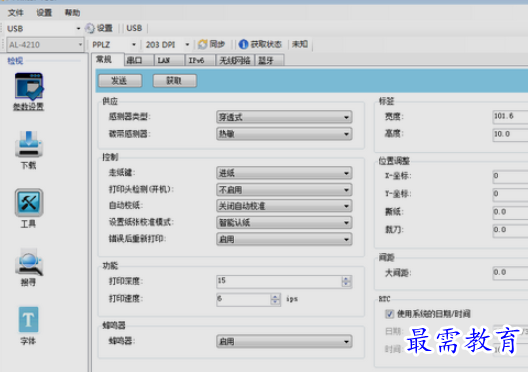The width and height of the screenshot is (528, 372).
Task: Click the 打印深度 input field
Action: pos(279,281)
